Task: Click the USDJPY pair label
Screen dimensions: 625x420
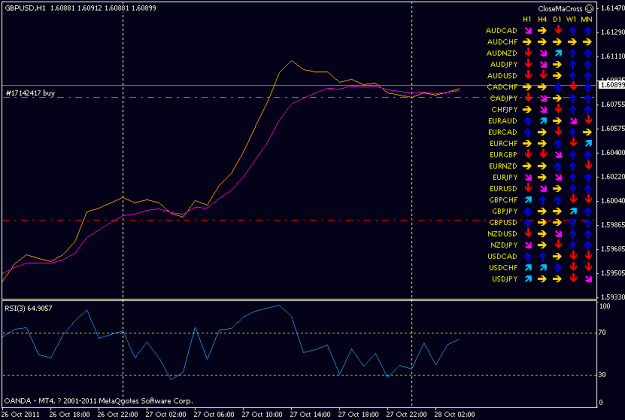Action: (505, 279)
